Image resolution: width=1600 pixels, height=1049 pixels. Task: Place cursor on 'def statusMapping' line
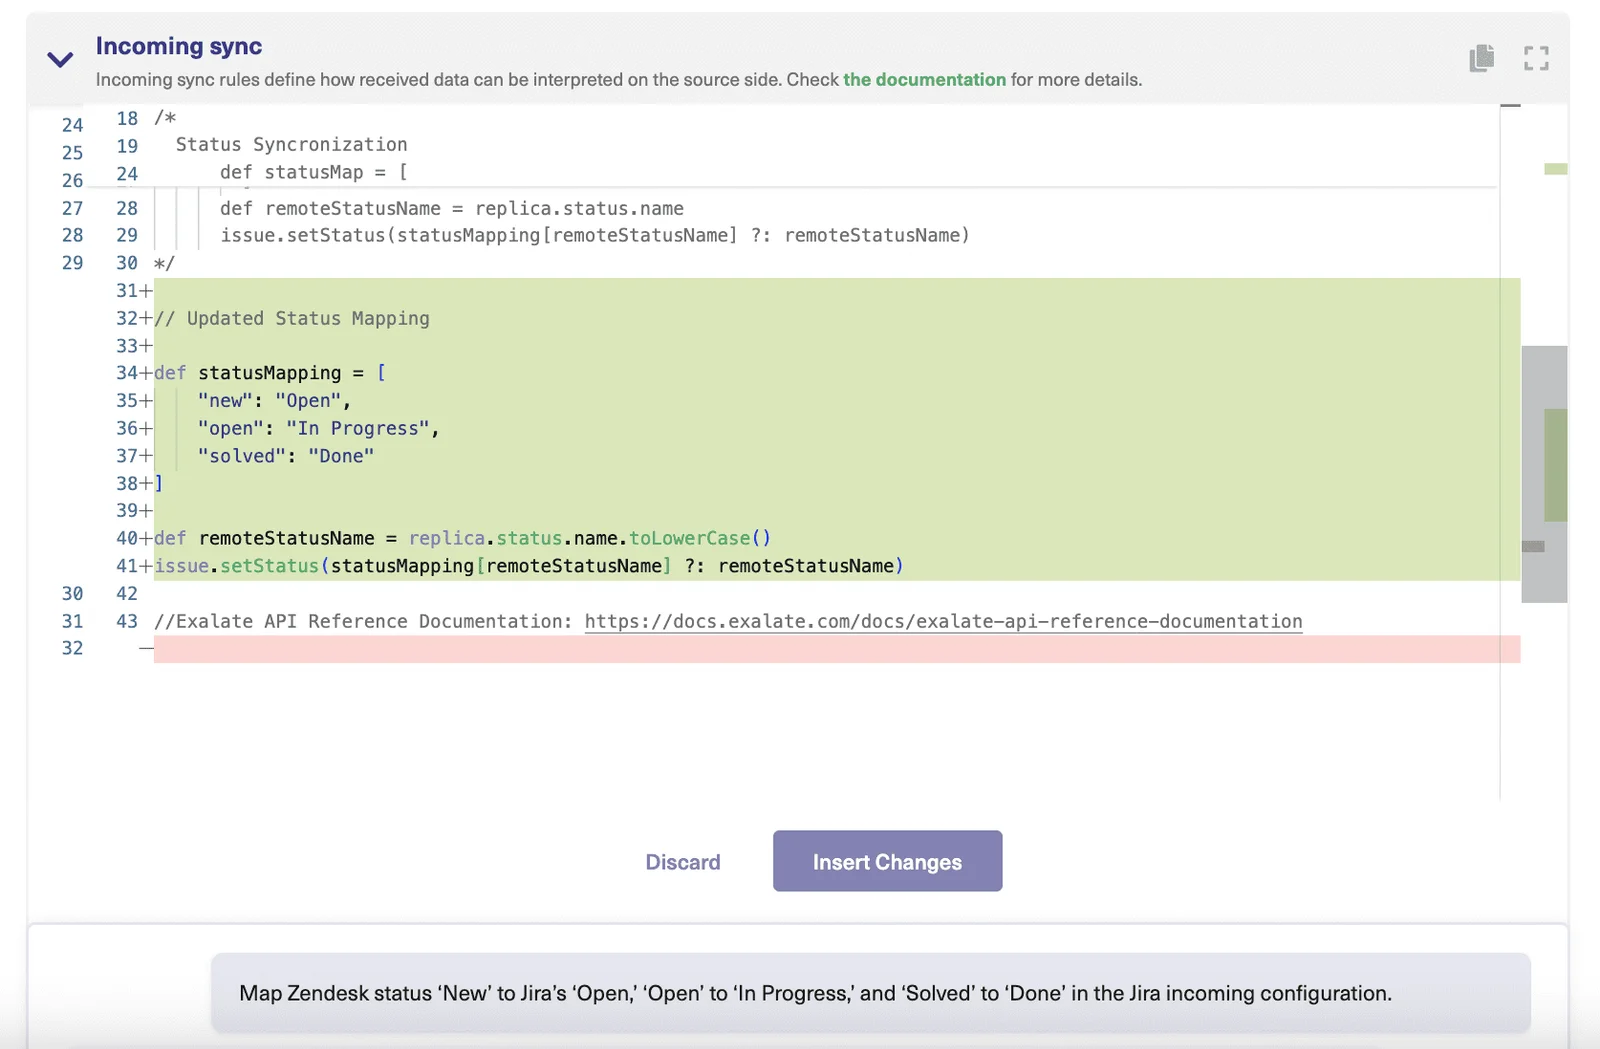[x=270, y=373]
